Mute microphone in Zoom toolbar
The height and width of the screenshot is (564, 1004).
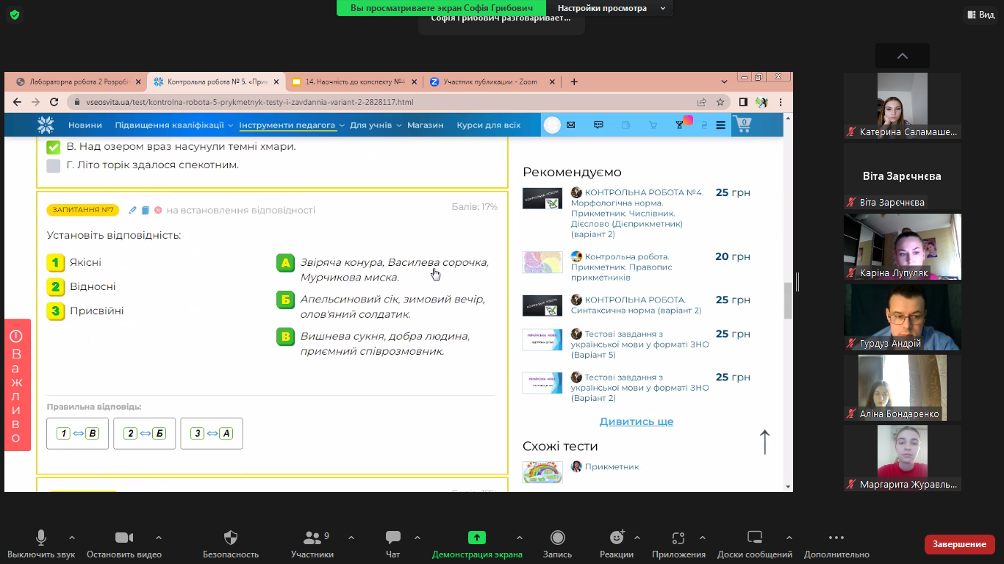click(x=41, y=538)
